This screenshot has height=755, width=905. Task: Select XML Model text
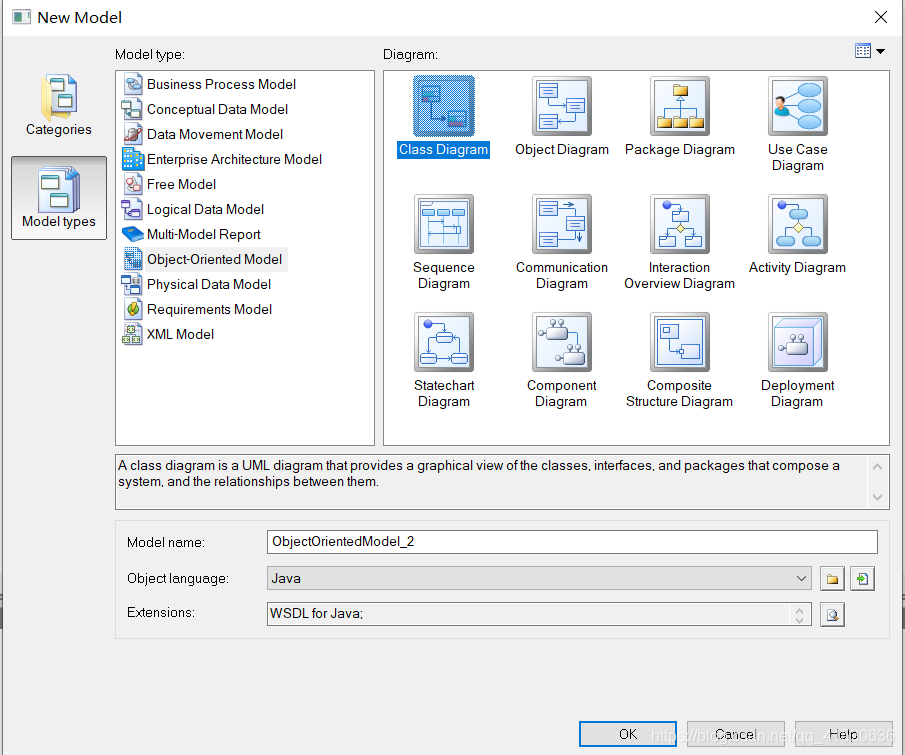tap(180, 334)
